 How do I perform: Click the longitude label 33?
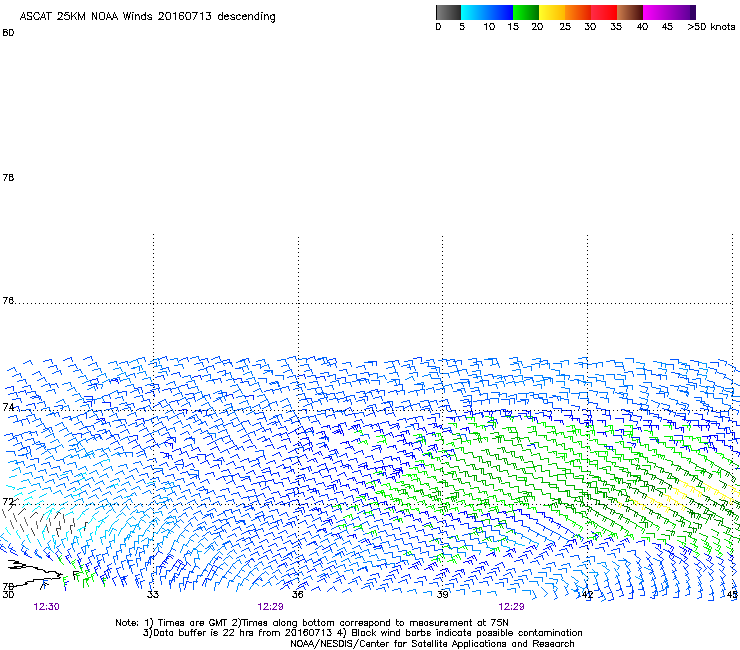click(x=153, y=594)
